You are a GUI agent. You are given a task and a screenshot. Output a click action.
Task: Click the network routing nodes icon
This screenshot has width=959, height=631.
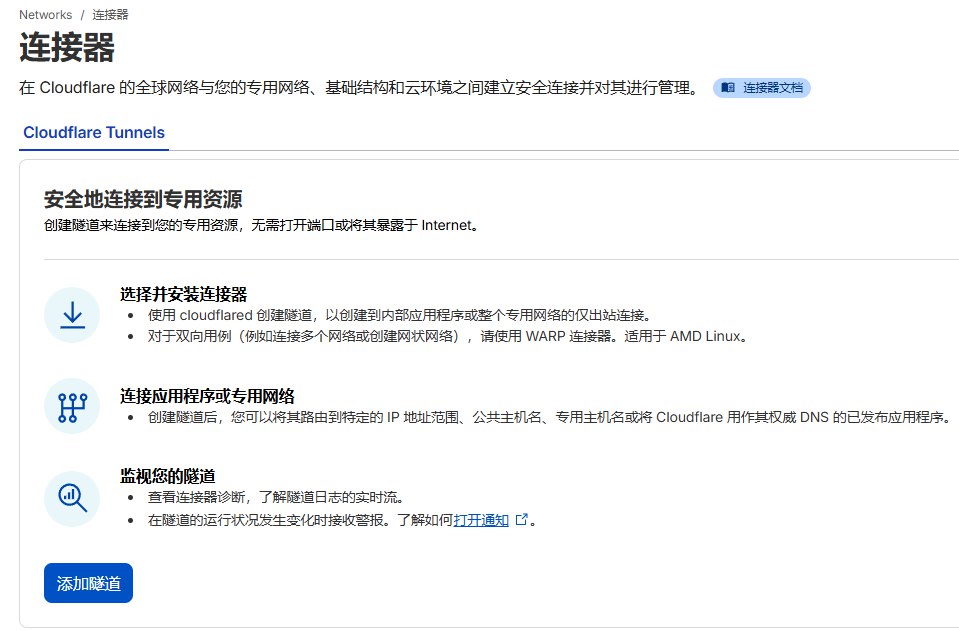[x=72, y=406]
